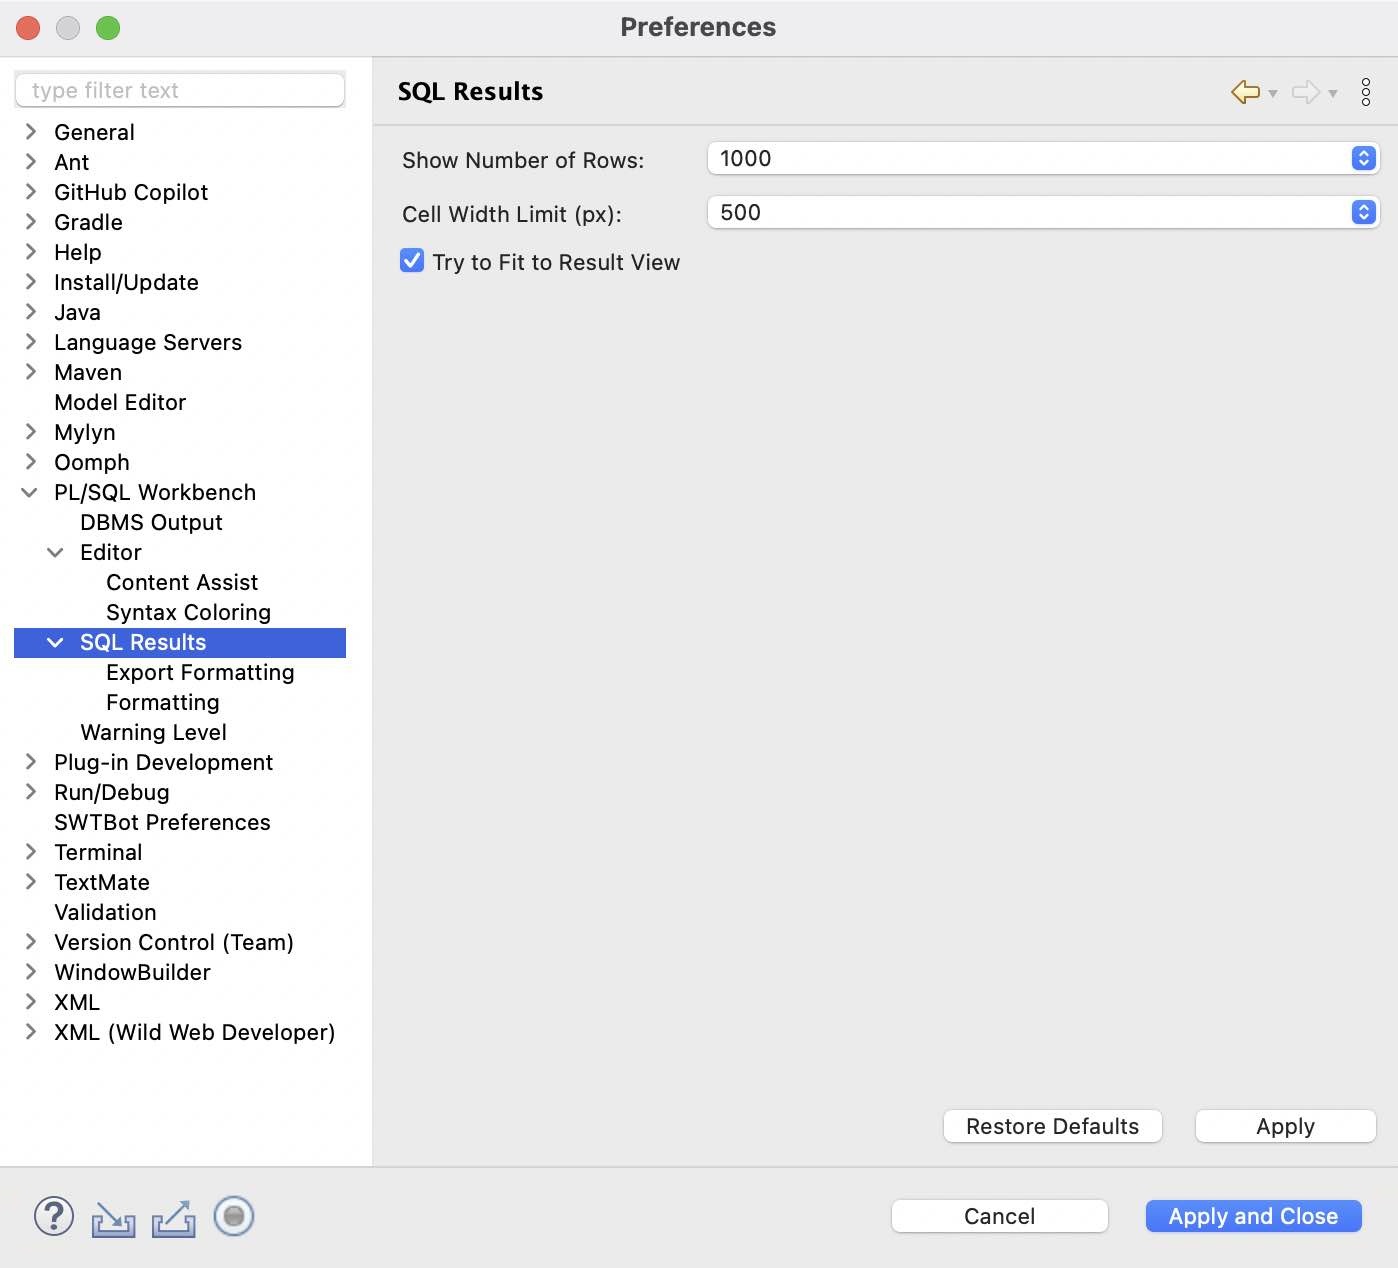Click the Export preferences icon
This screenshot has width=1398, height=1268.
pos(173,1217)
